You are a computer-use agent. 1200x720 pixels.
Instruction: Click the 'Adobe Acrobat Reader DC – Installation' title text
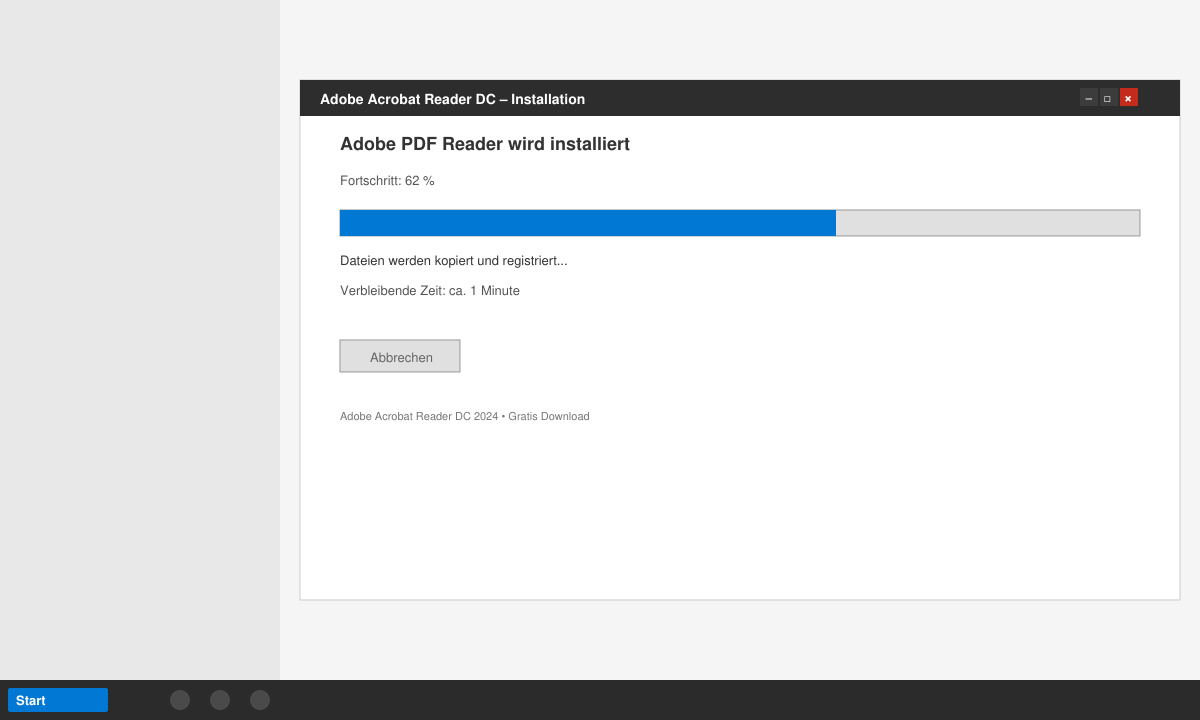(x=452, y=99)
